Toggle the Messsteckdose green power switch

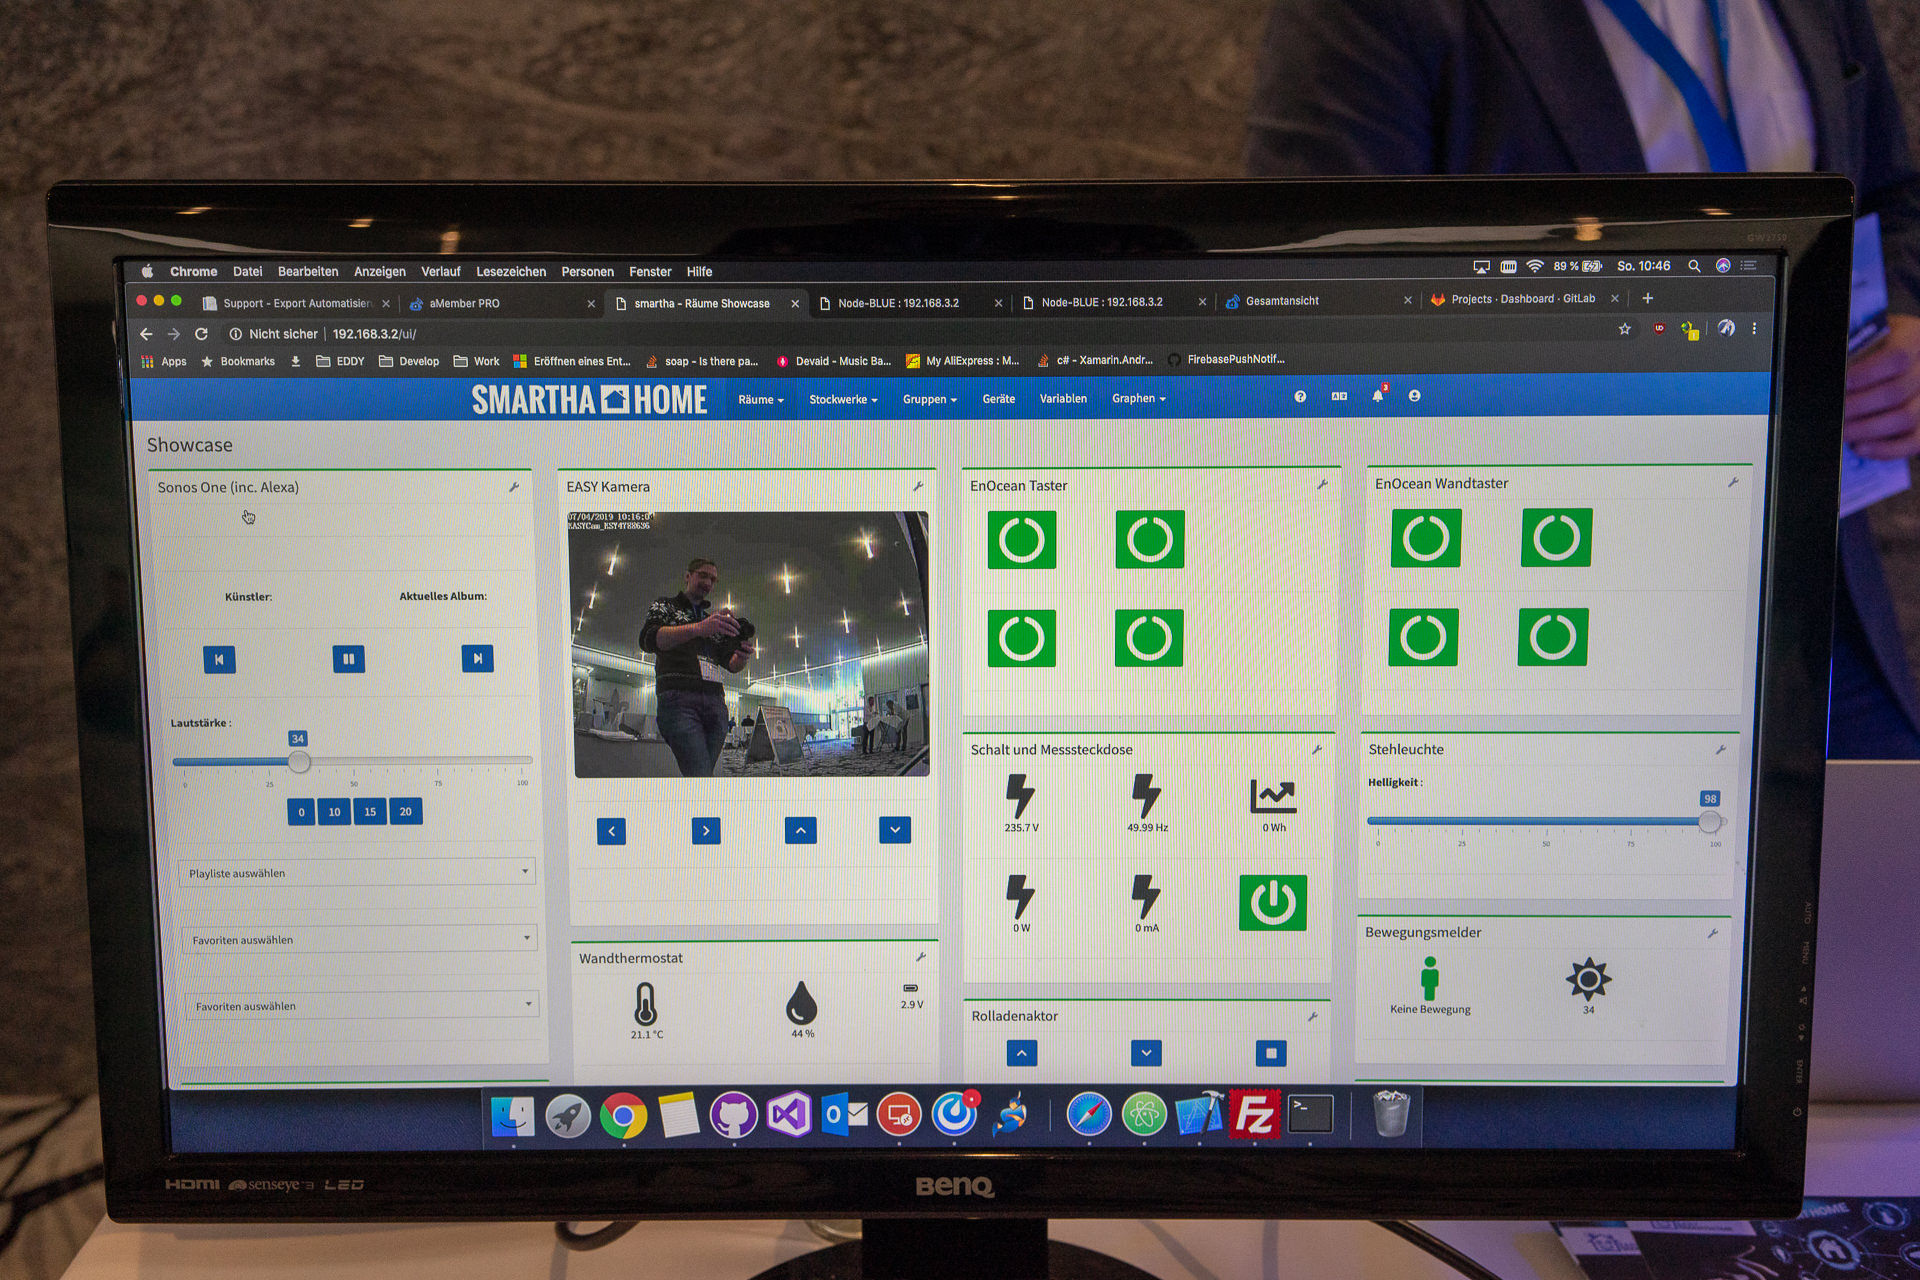pyautogui.click(x=1273, y=903)
